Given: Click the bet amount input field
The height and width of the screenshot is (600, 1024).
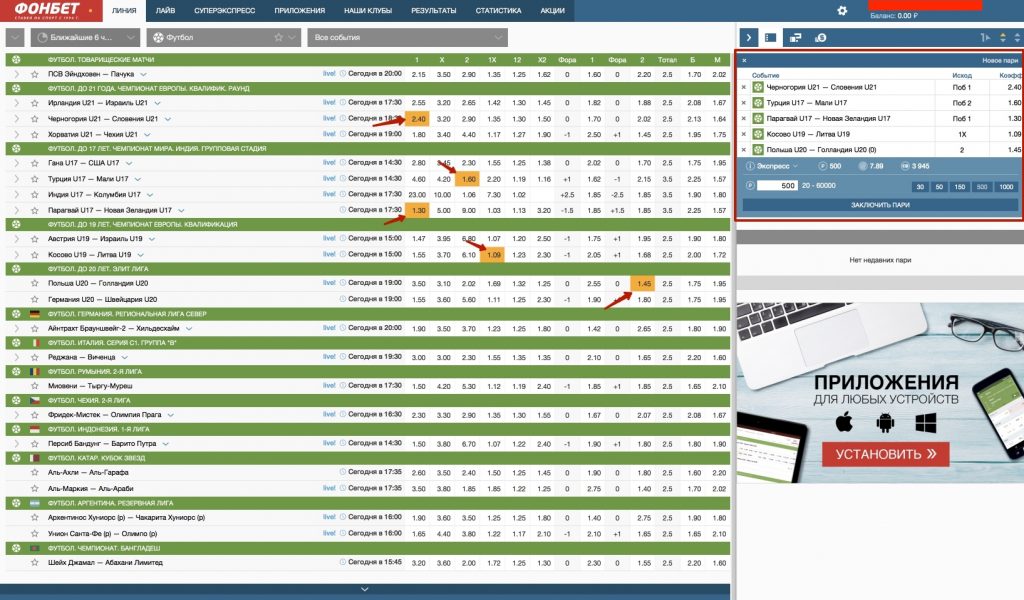Looking at the screenshot, I should [x=778, y=186].
